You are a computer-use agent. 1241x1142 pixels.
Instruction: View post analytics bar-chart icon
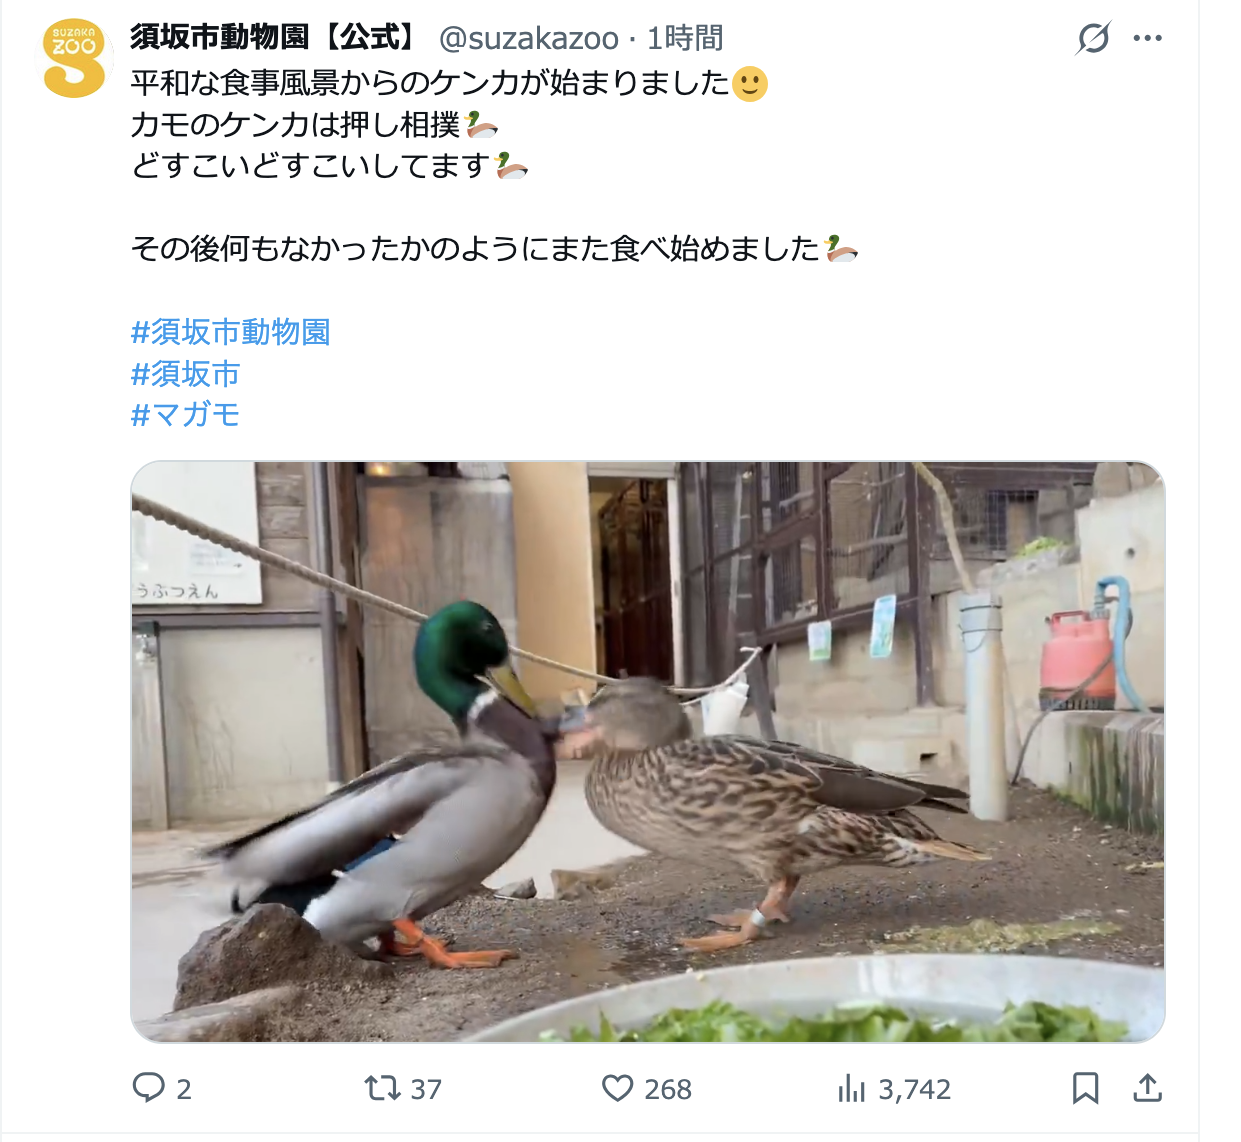(851, 1088)
